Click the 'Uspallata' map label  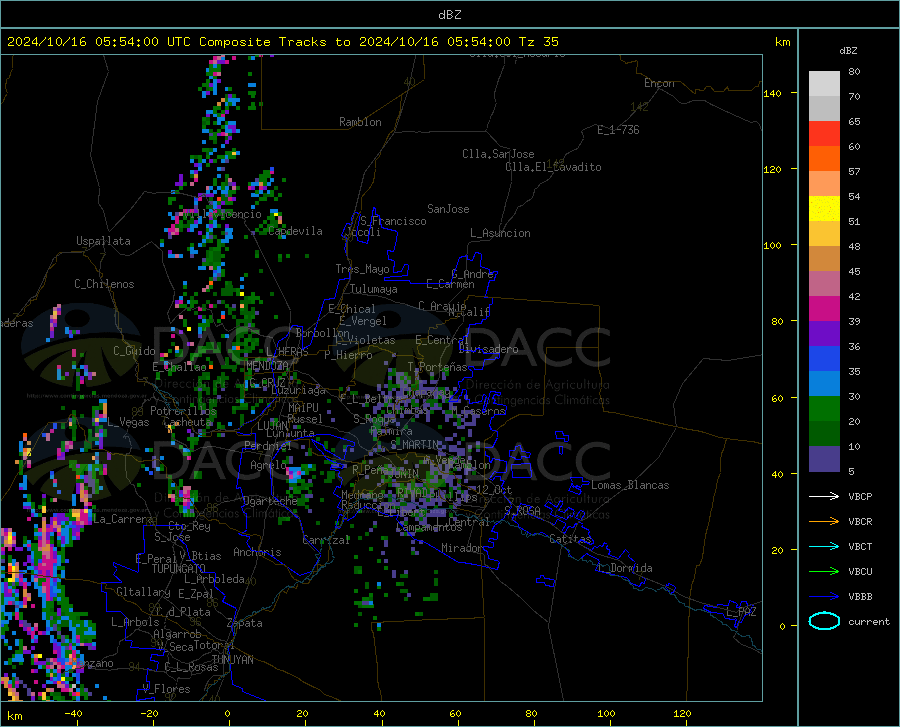(103, 241)
